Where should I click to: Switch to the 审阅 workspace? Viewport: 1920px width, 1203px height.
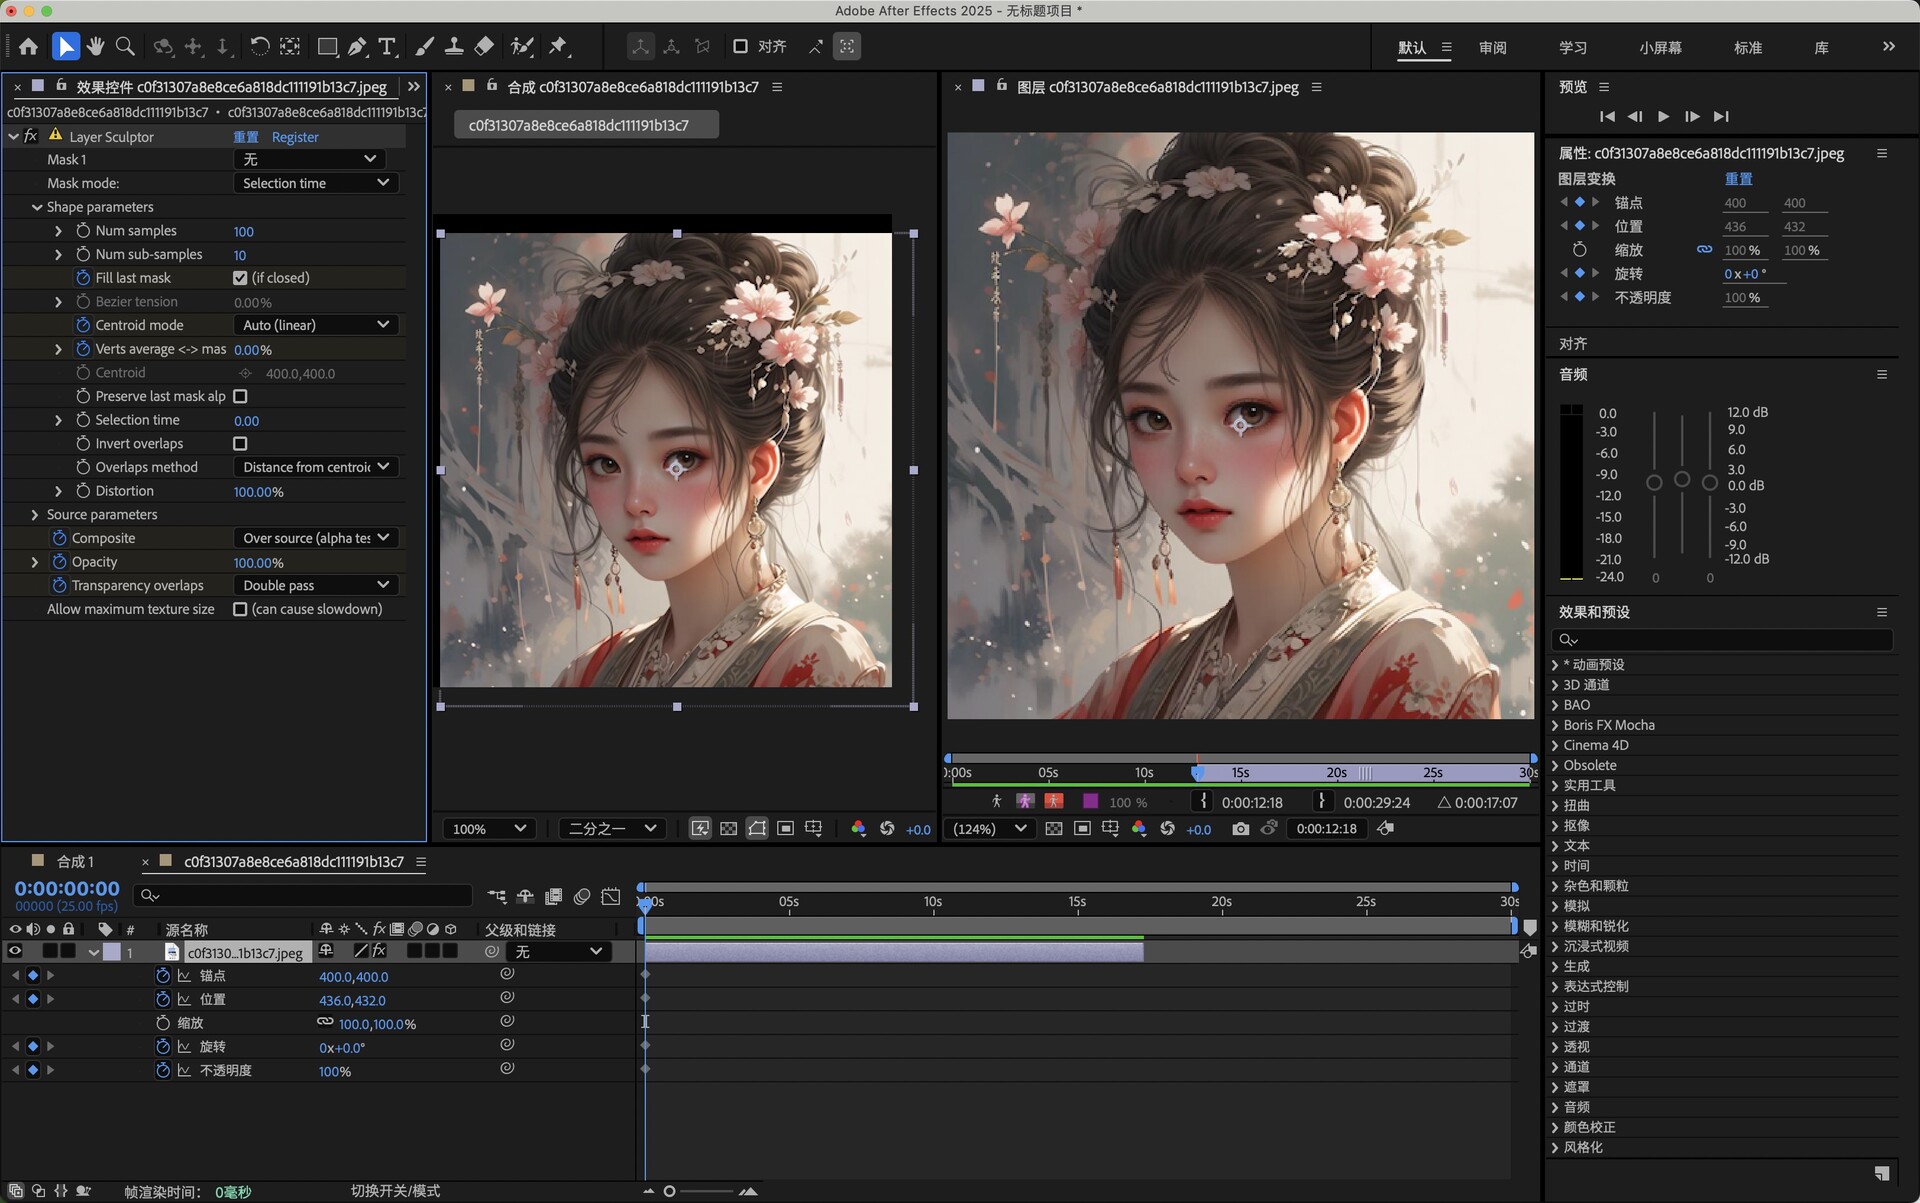point(1492,47)
